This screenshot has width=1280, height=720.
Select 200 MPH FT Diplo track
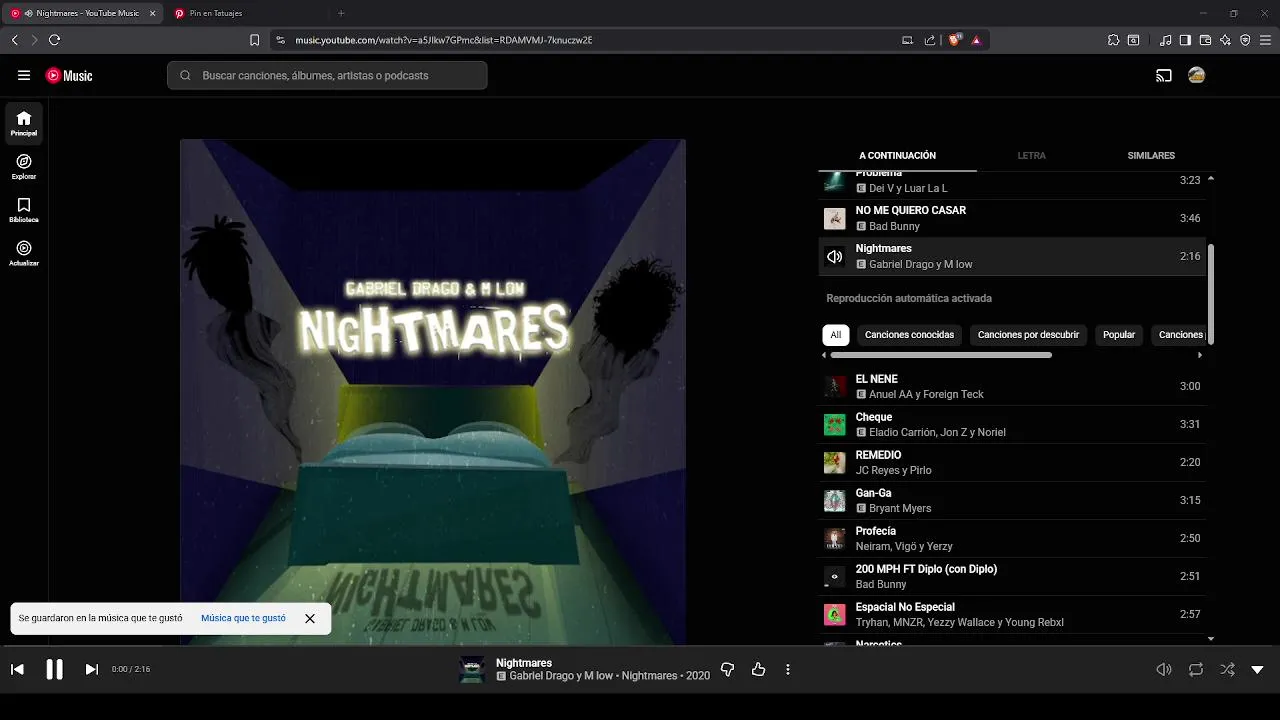click(x=1012, y=576)
